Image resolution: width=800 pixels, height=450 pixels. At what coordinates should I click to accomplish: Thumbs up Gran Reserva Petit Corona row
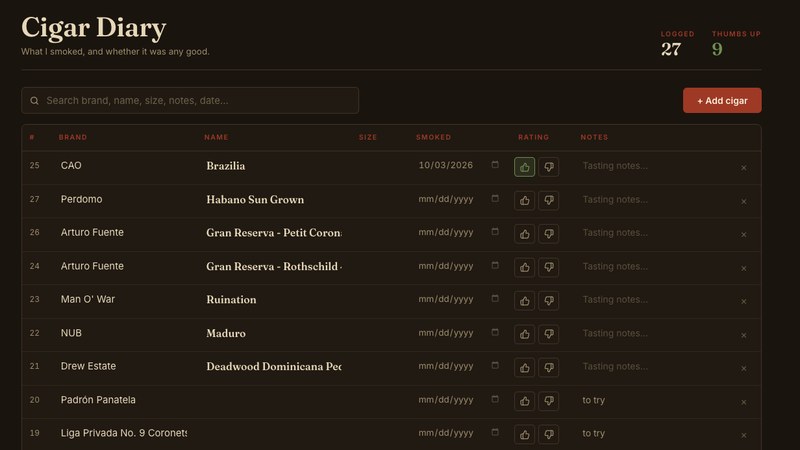click(524, 234)
